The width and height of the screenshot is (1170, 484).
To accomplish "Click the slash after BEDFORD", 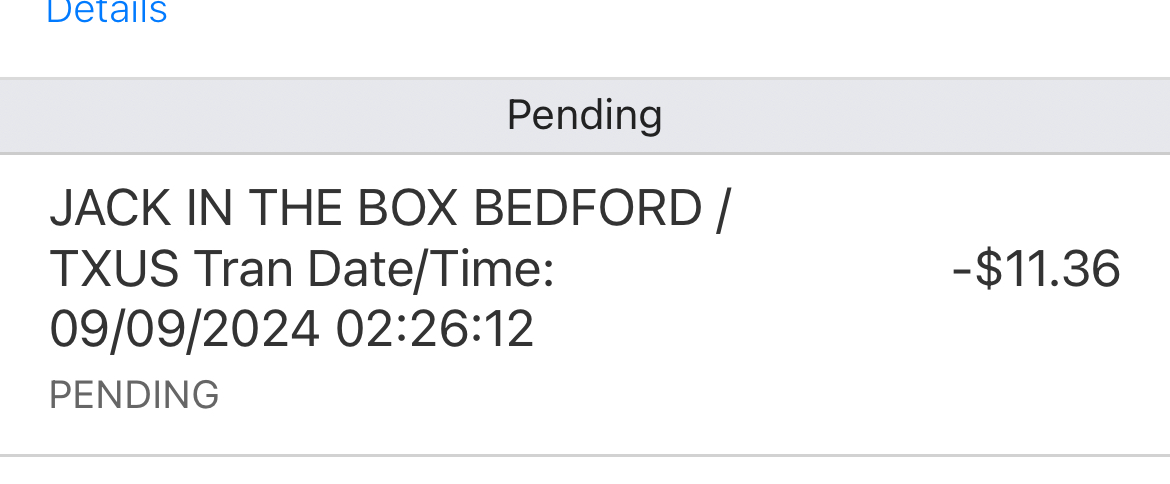I will [722, 209].
